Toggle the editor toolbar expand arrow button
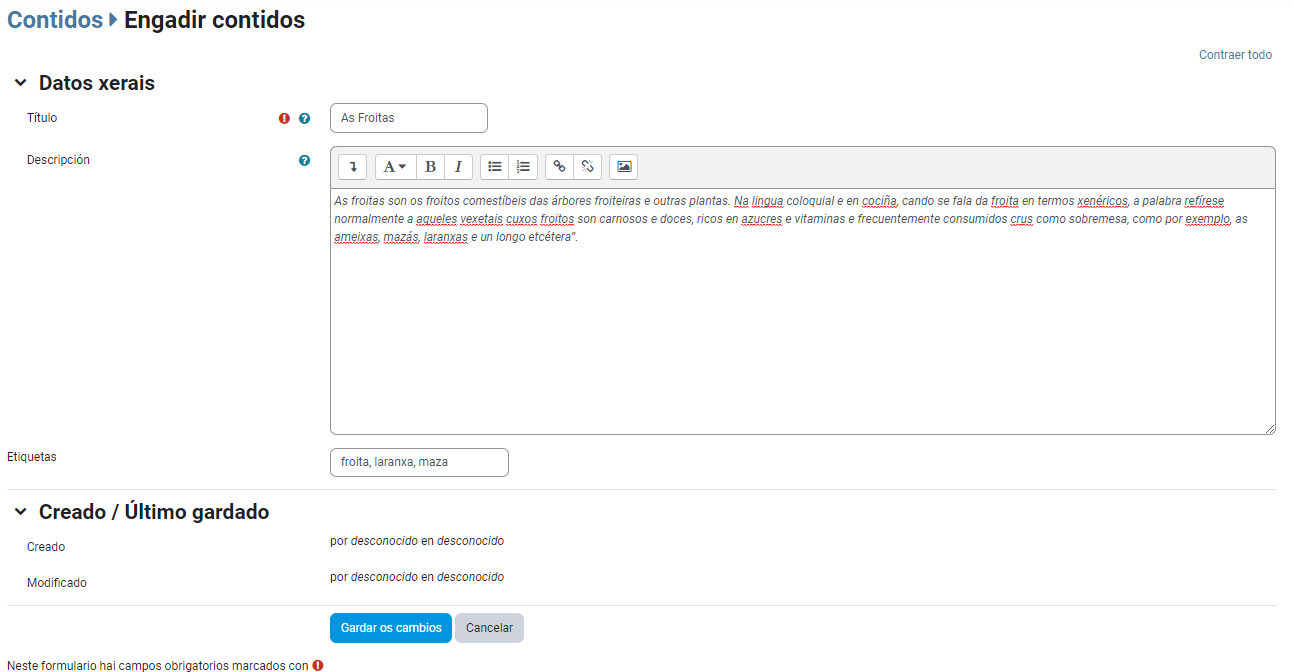 point(352,167)
